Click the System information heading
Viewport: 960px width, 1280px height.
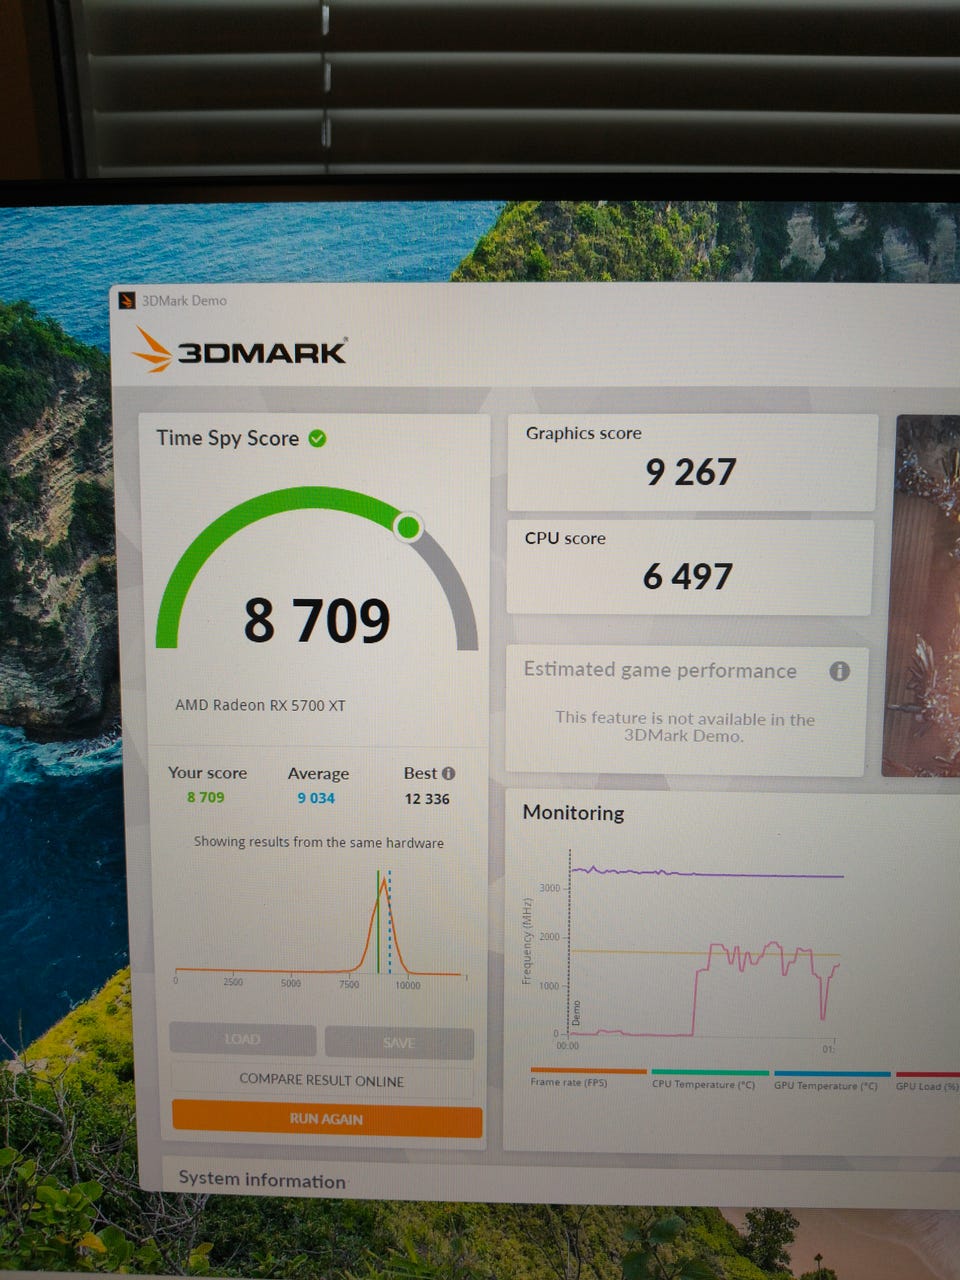coord(262,1180)
